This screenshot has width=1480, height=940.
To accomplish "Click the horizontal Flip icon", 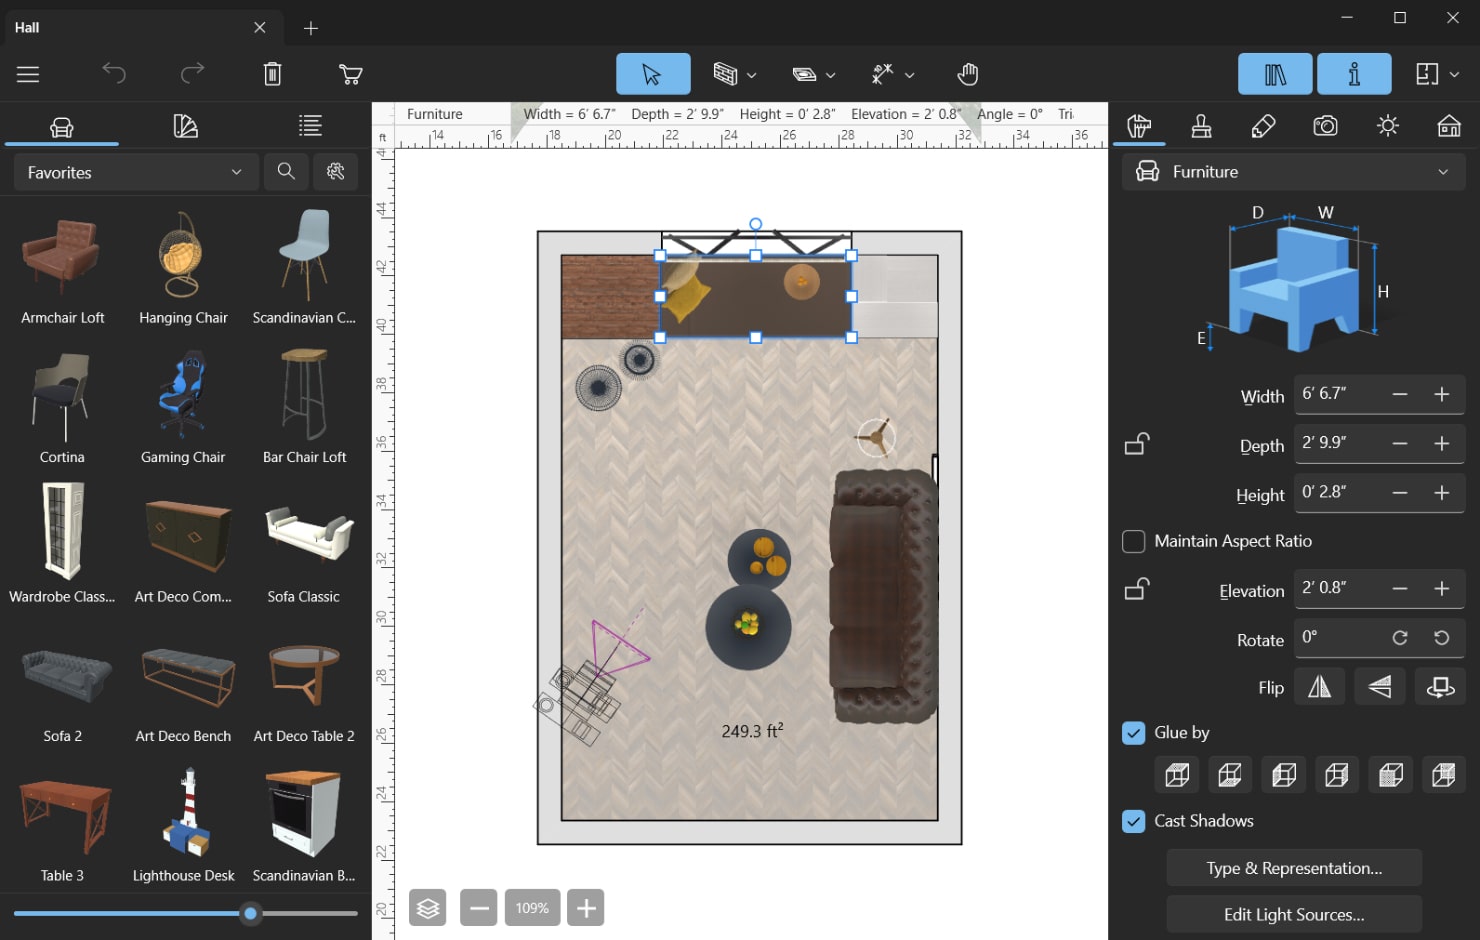I will click(1319, 686).
